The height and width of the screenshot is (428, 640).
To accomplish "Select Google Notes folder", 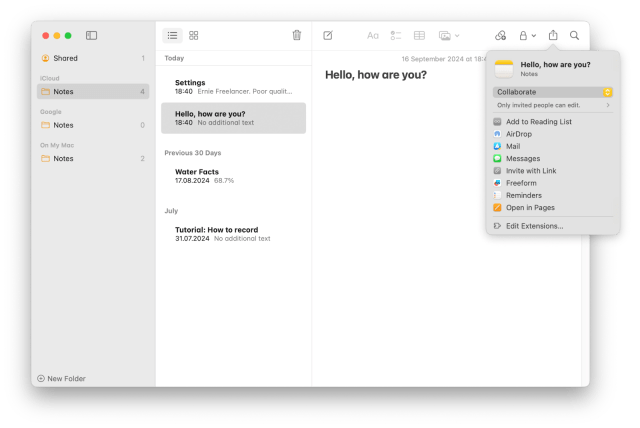I will pos(93,125).
